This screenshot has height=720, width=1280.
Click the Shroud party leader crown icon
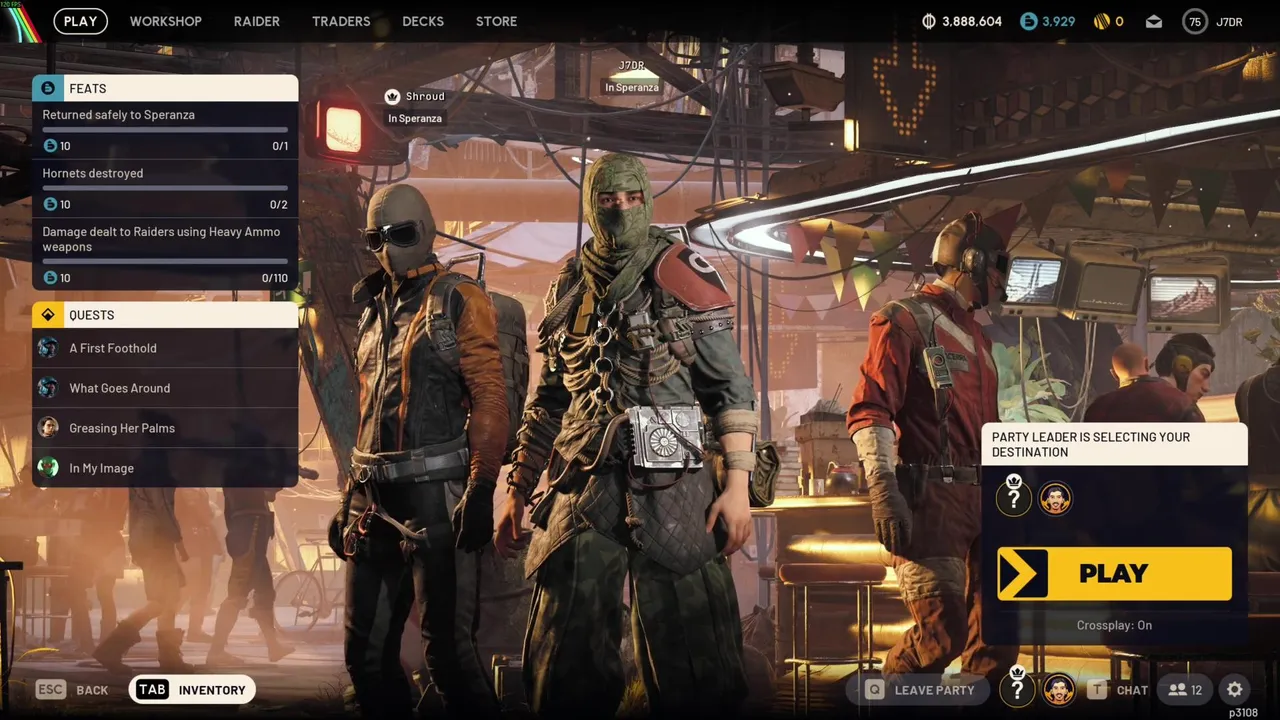pyautogui.click(x=392, y=97)
